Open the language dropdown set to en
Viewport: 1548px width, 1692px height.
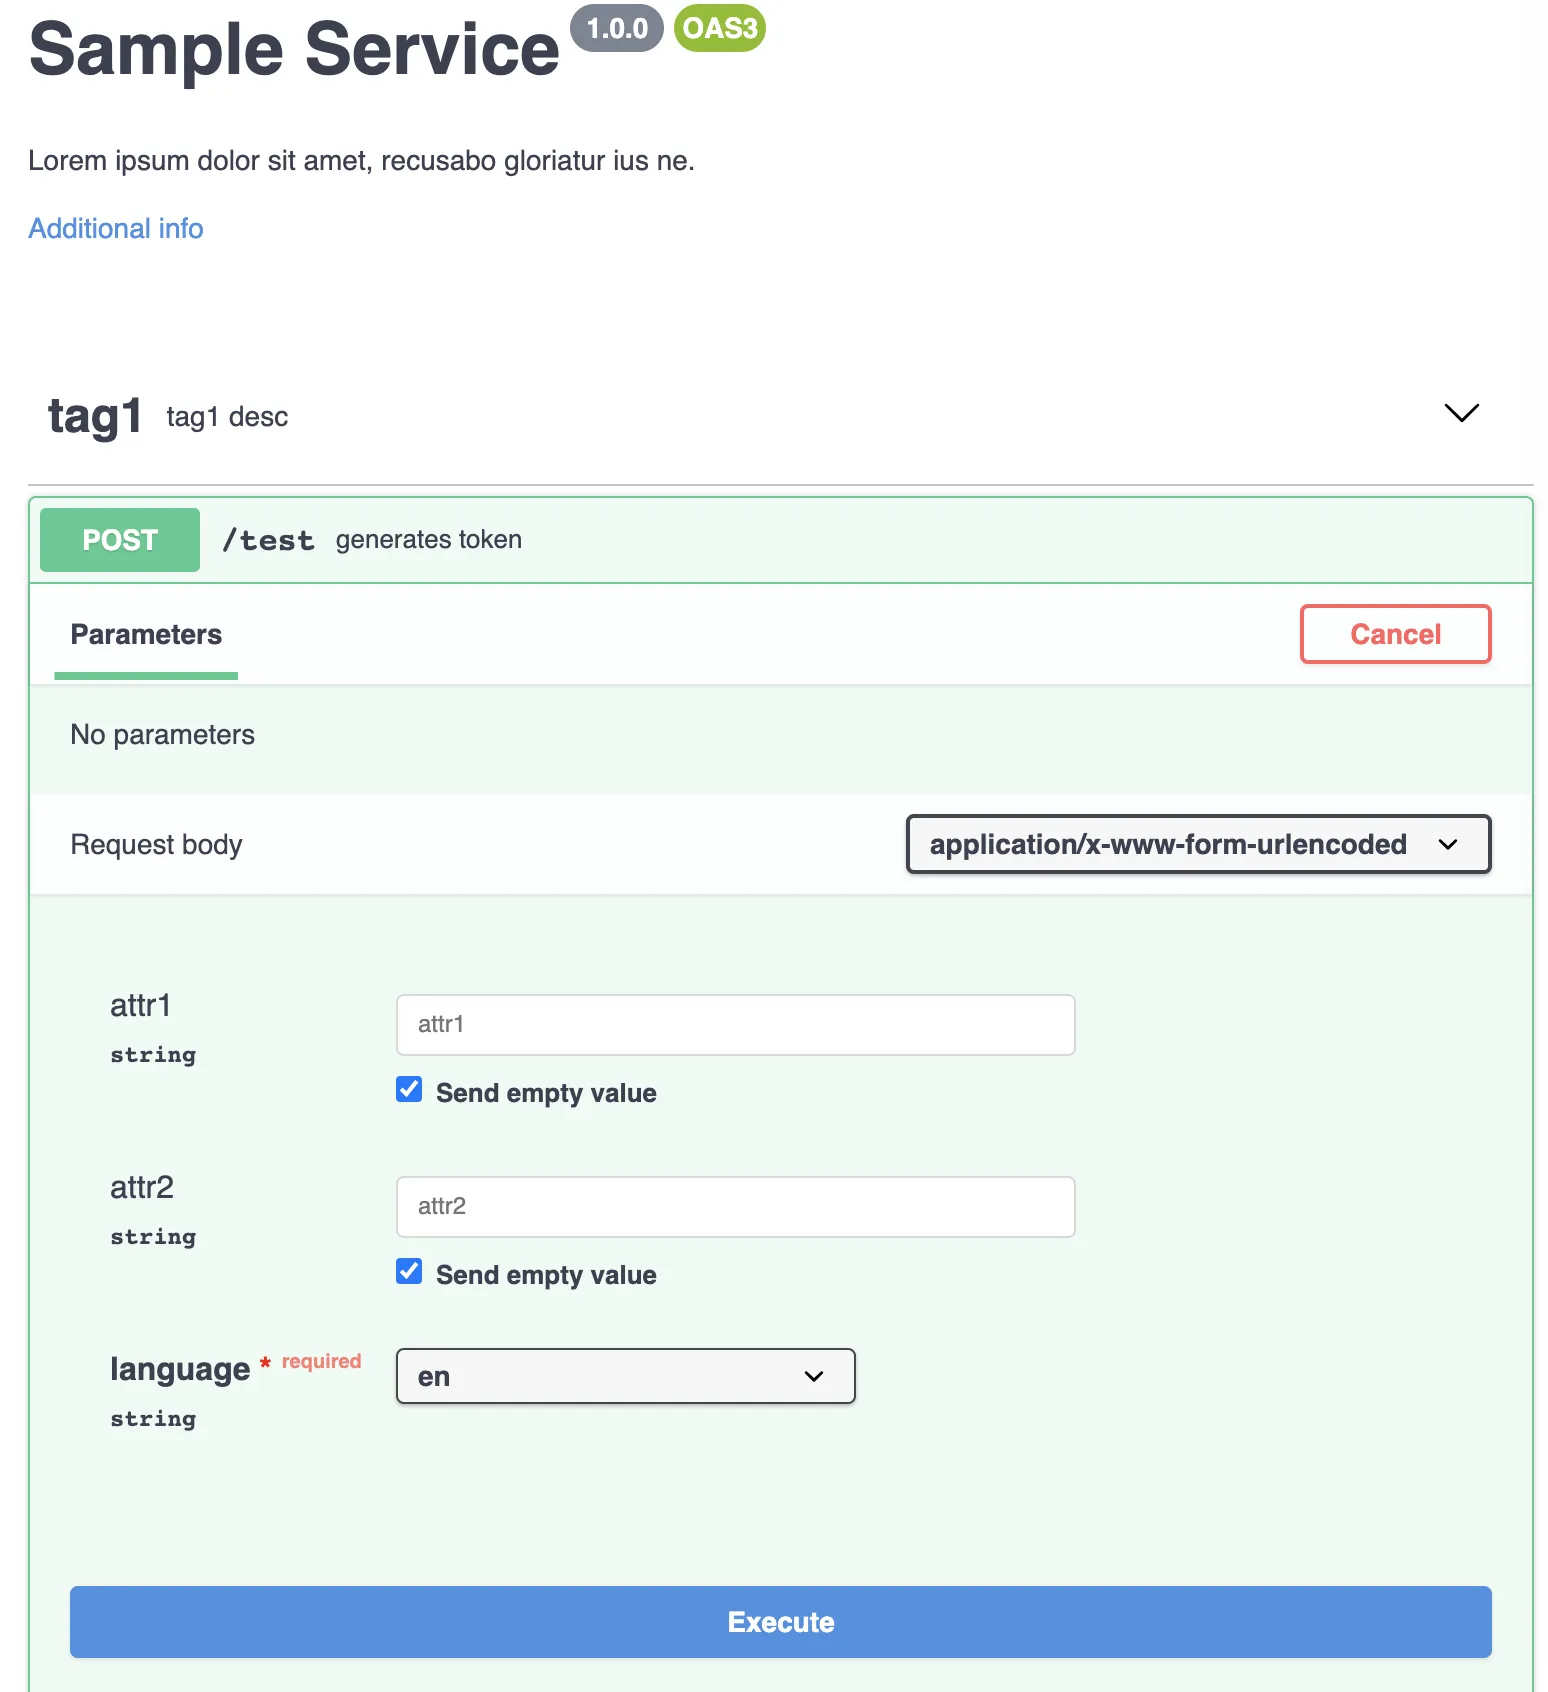click(x=625, y=1376)
